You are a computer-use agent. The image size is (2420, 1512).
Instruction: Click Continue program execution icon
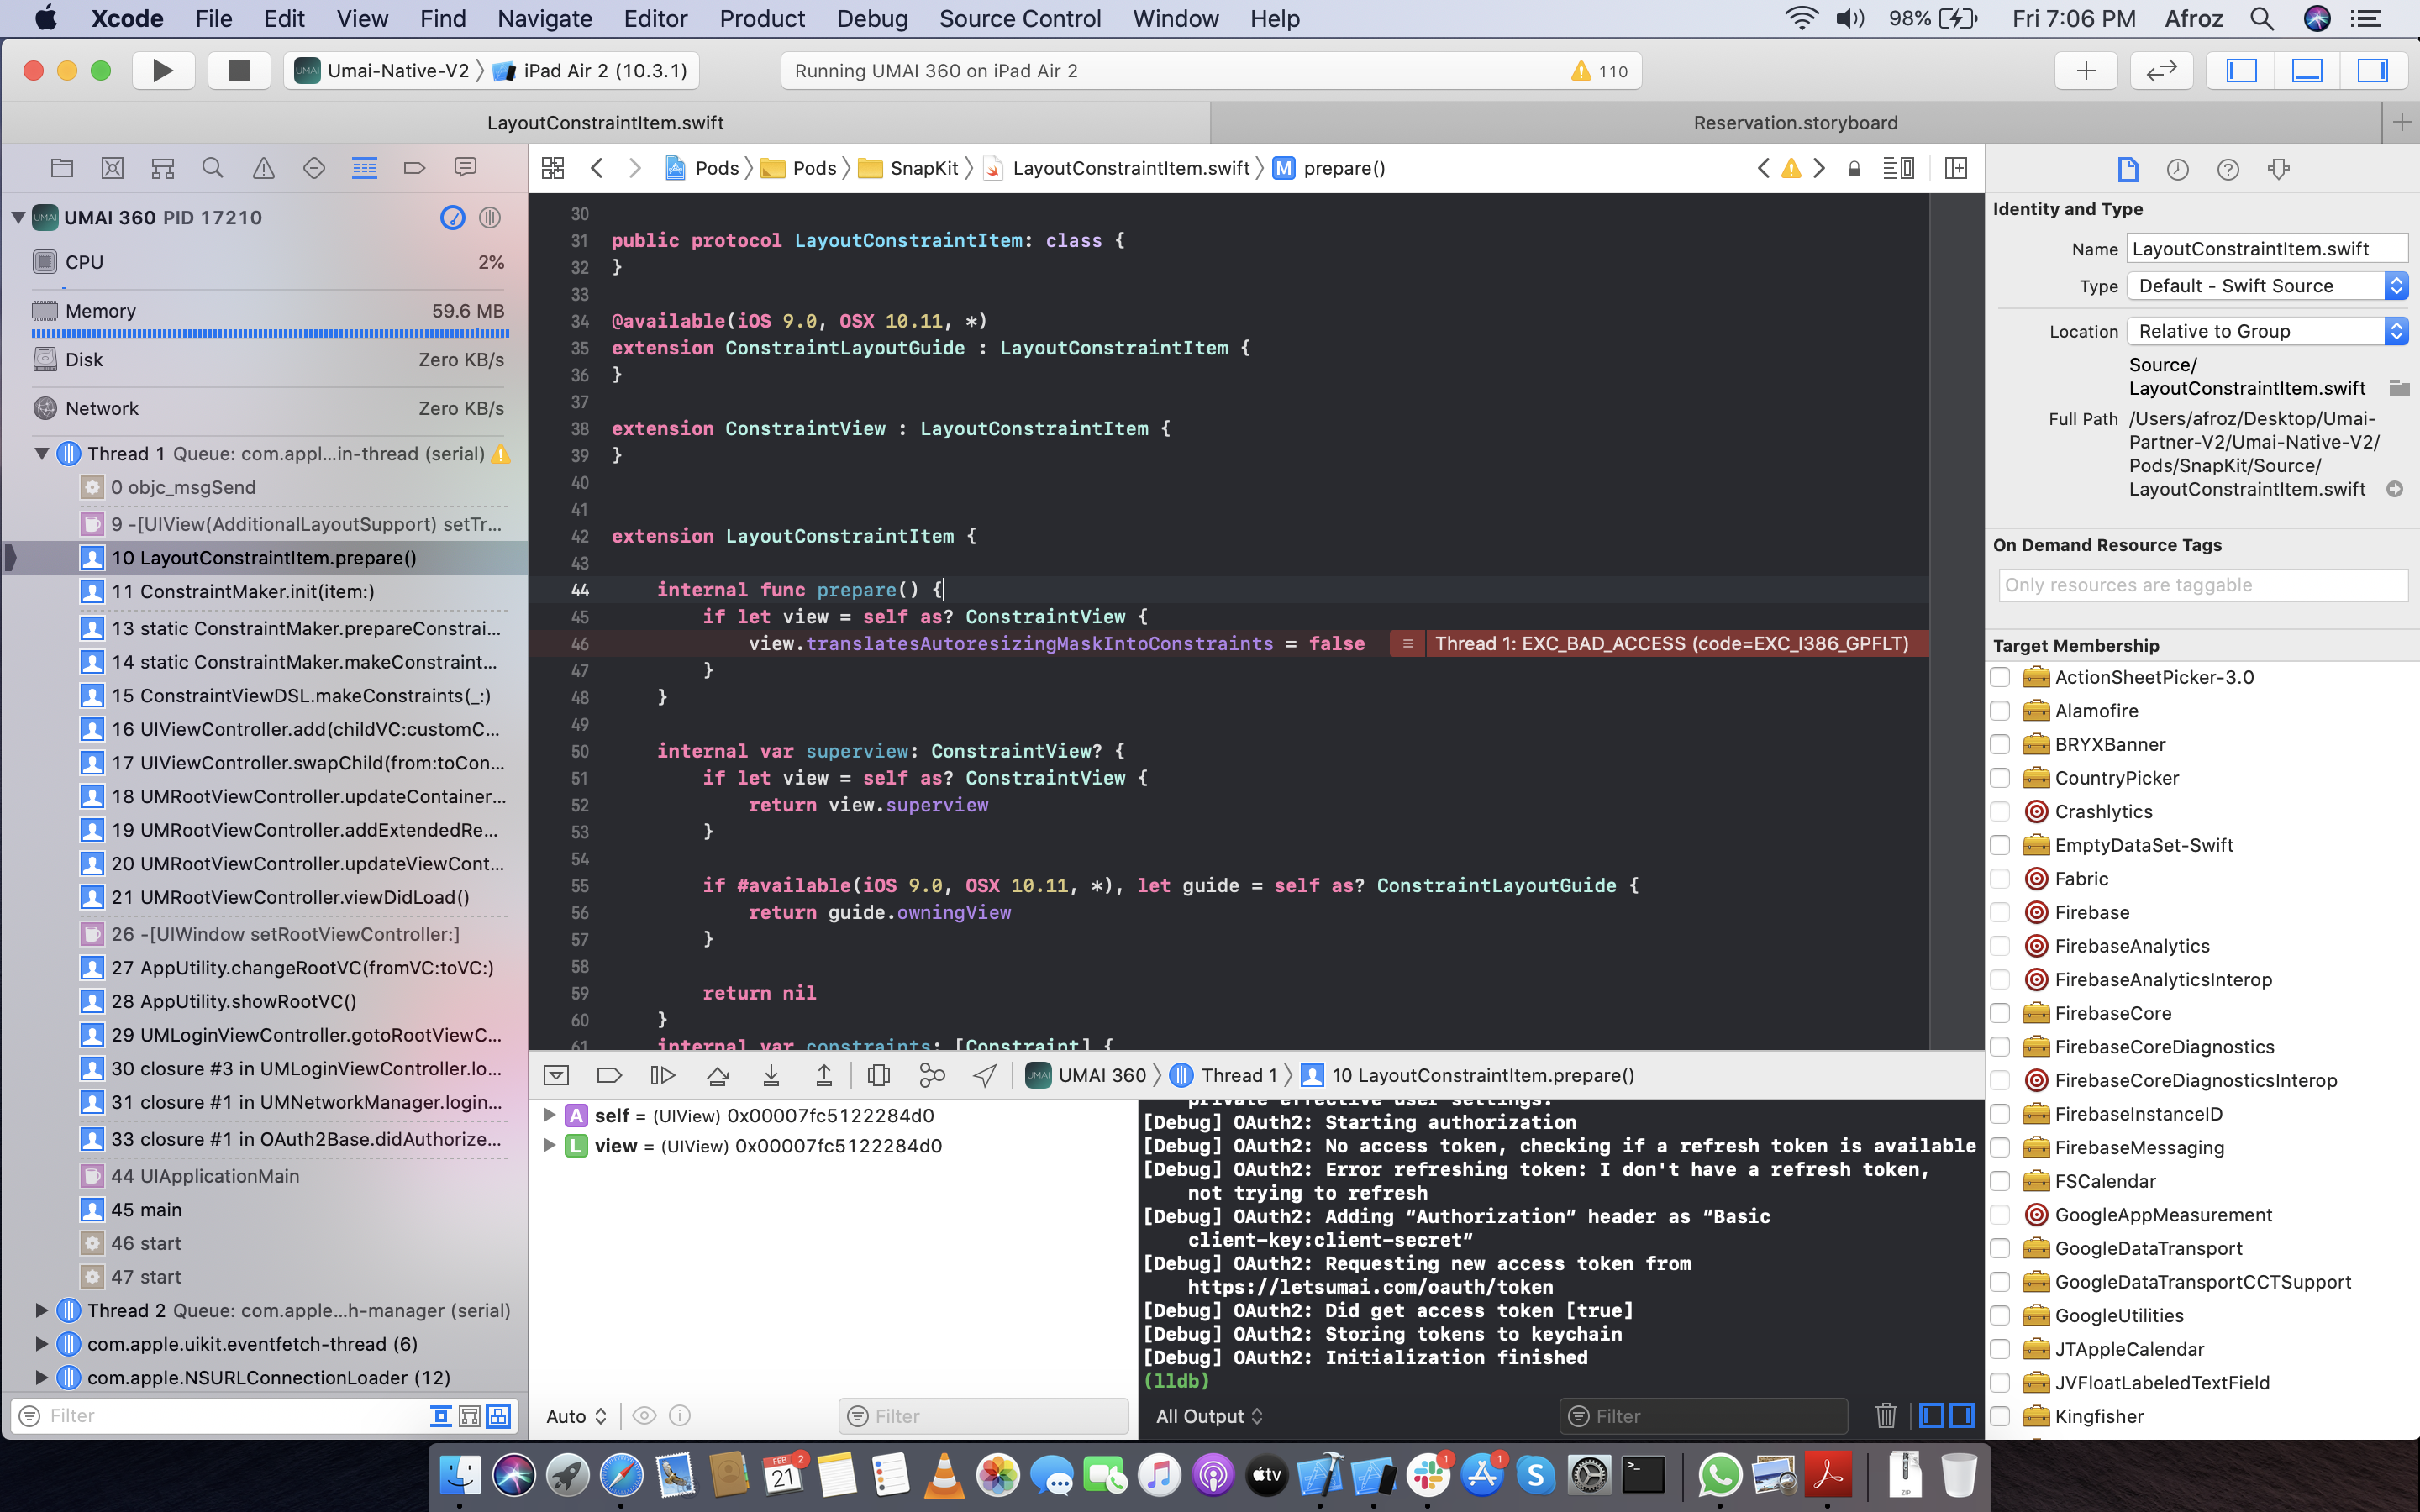662,1075
